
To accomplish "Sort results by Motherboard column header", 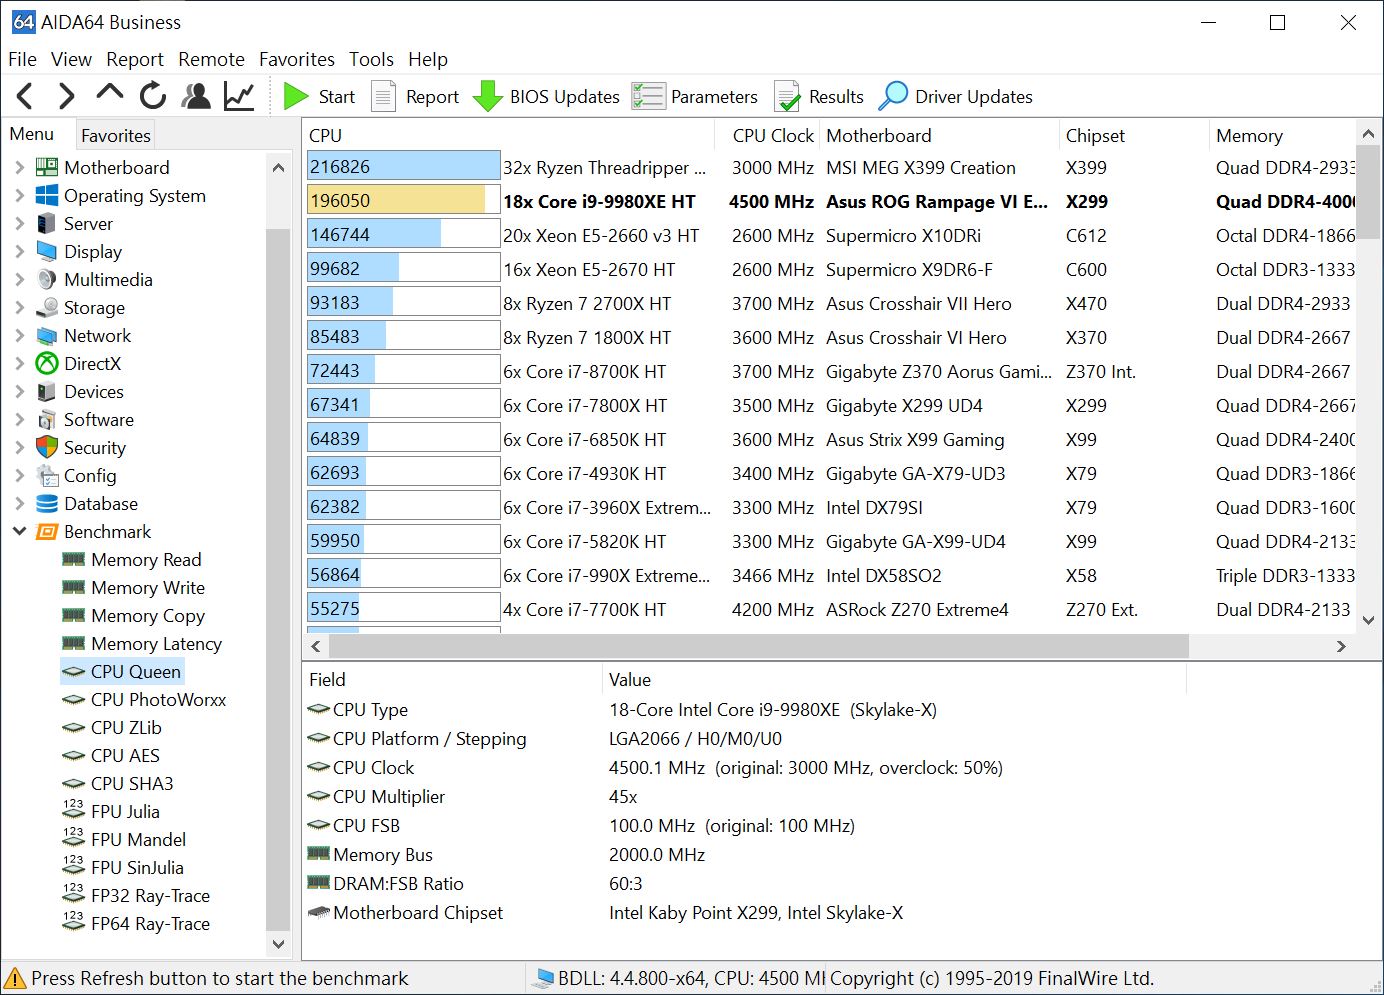I will point(939,135).
